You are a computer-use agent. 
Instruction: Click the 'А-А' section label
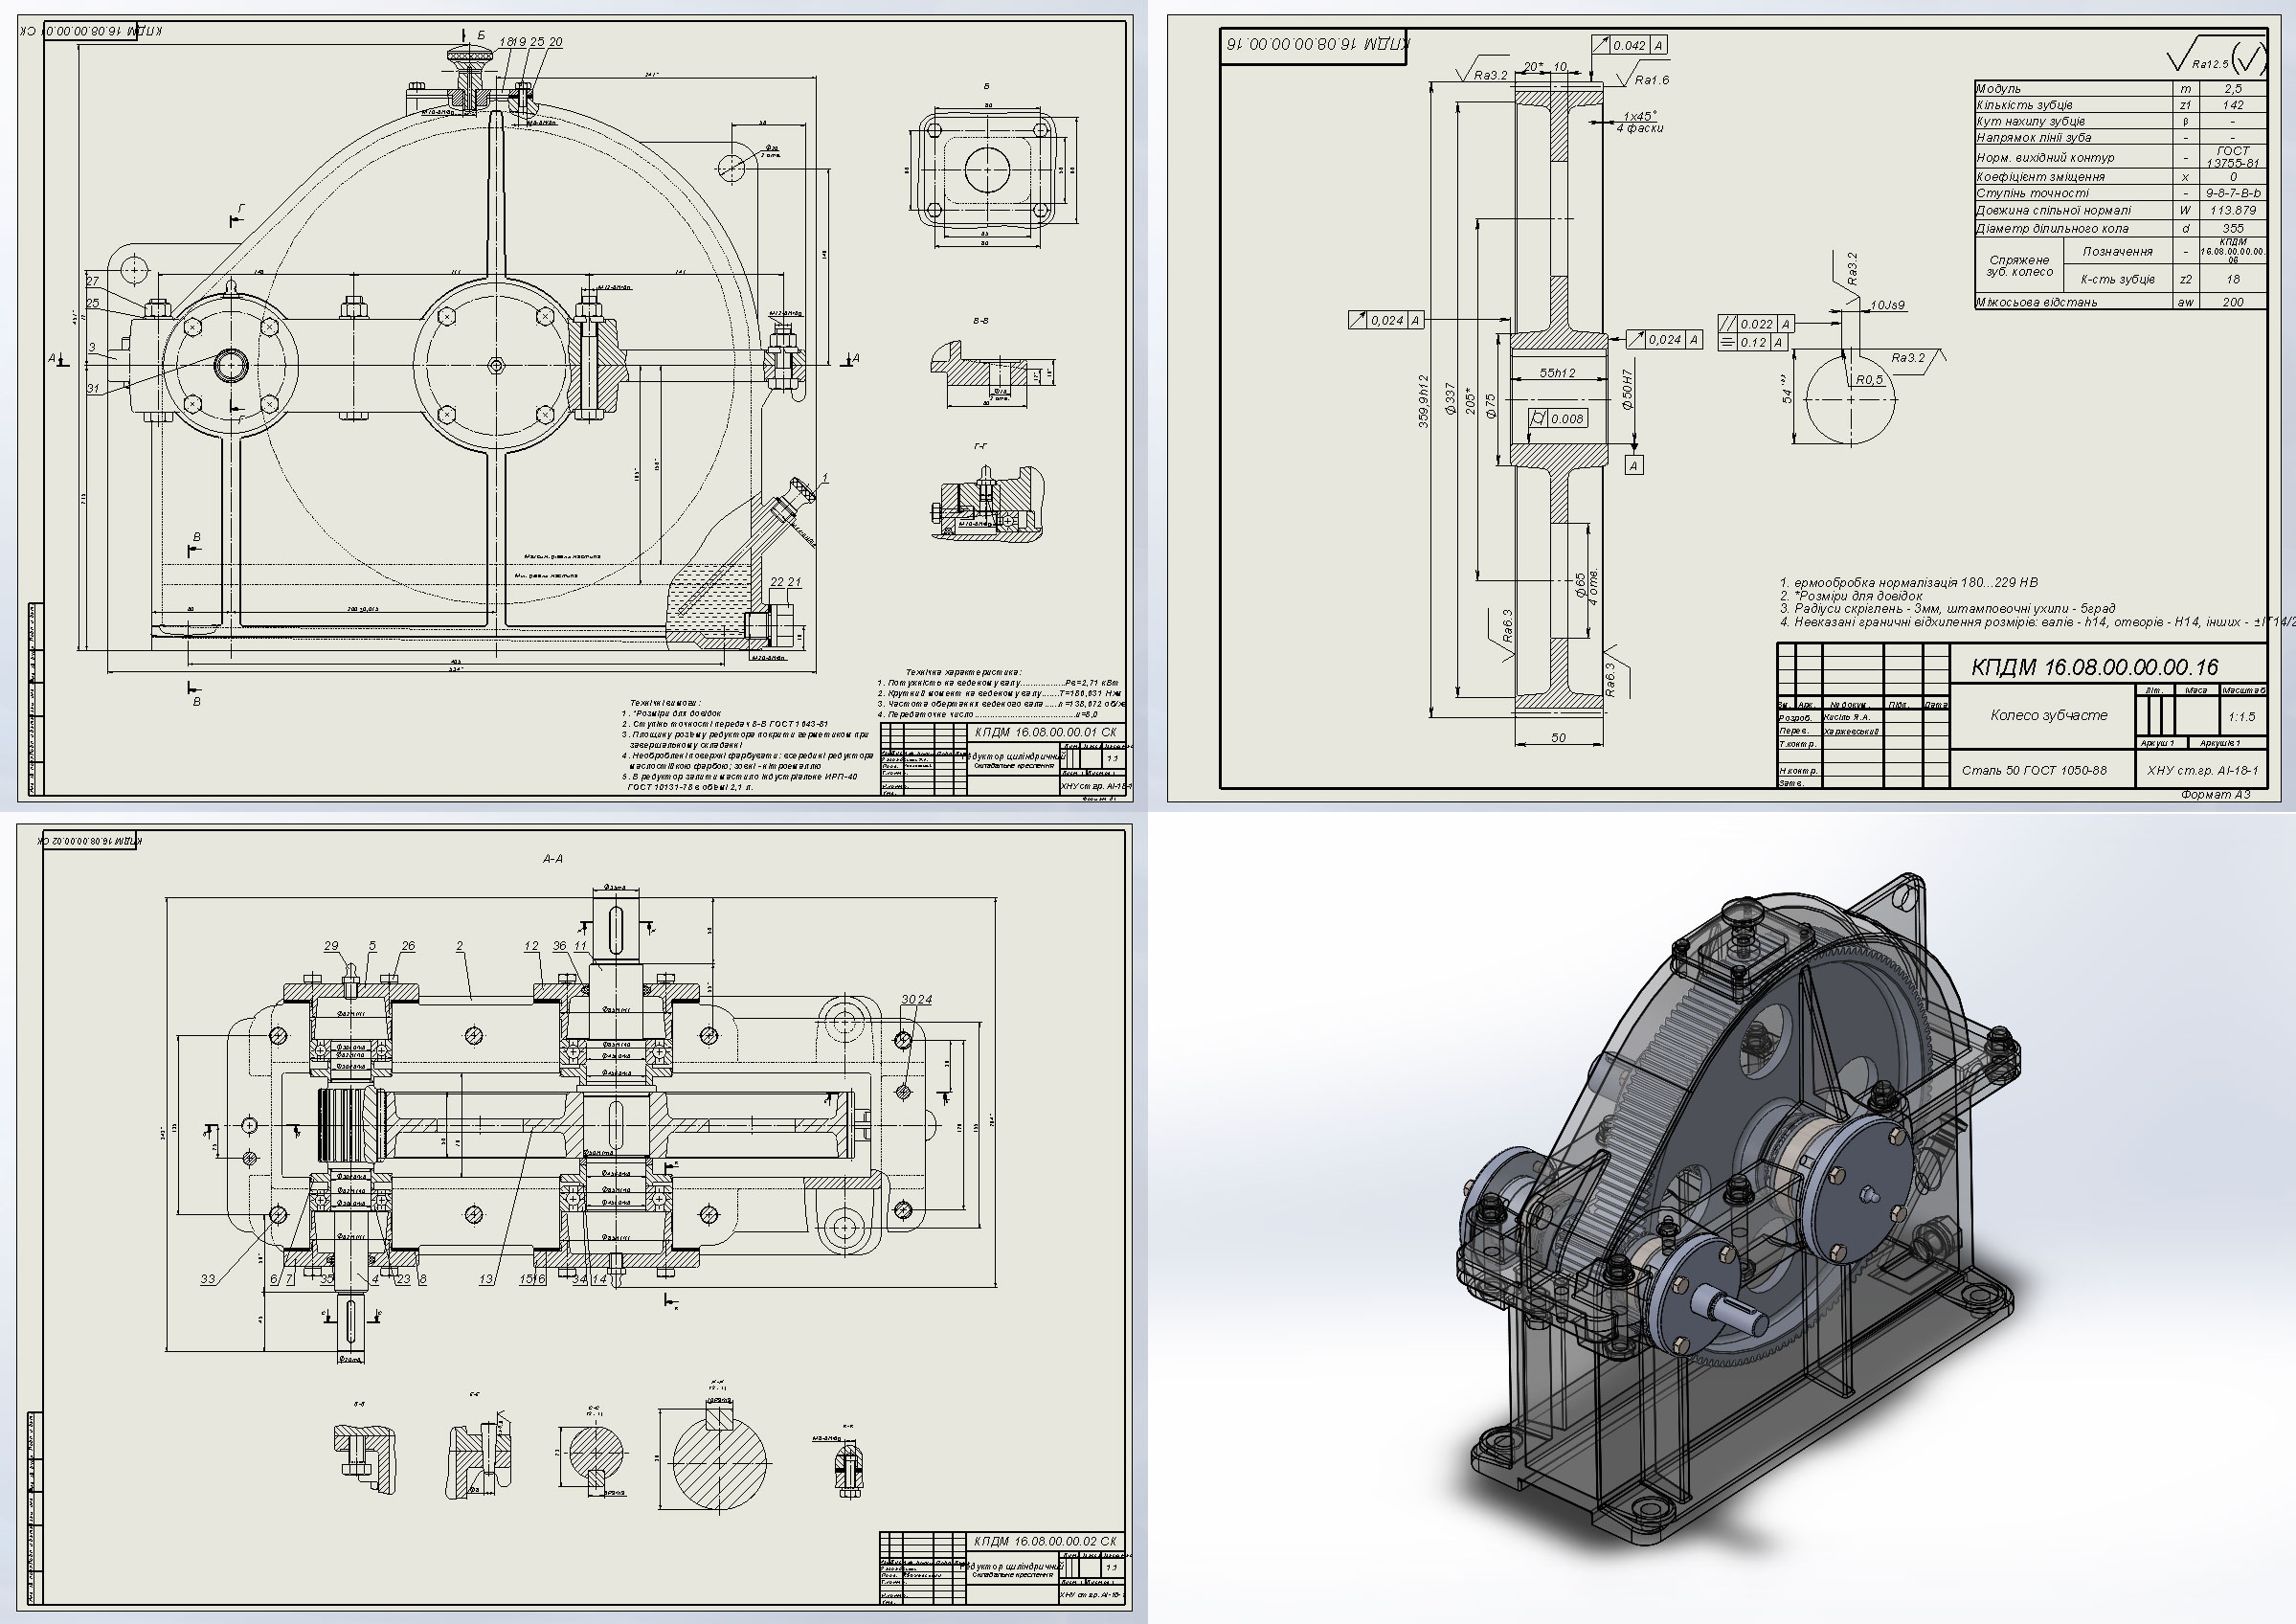(x=553, y=858)
